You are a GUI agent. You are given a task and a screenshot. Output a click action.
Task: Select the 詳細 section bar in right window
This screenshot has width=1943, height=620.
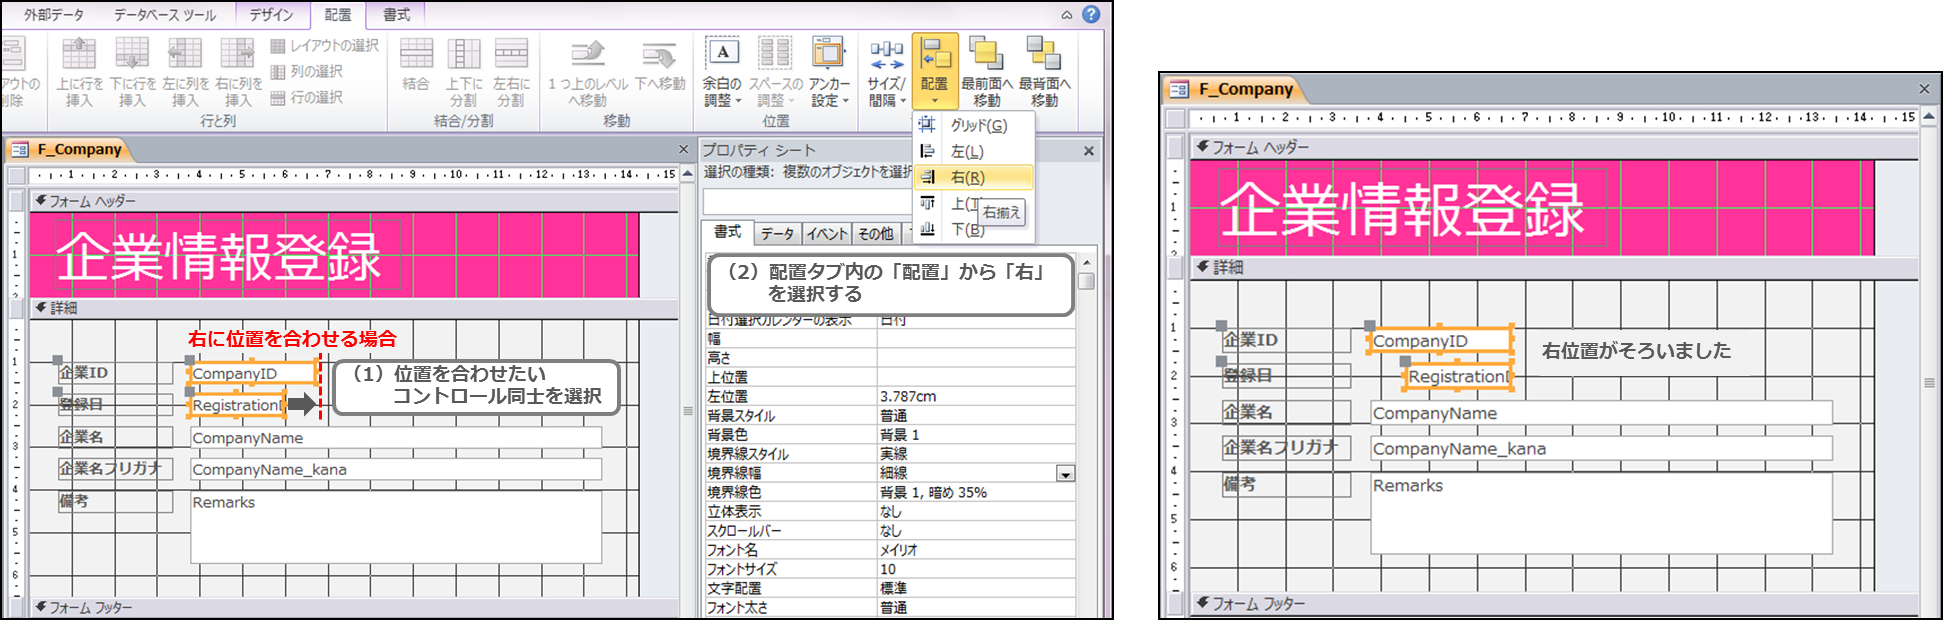coord(1555,268)
